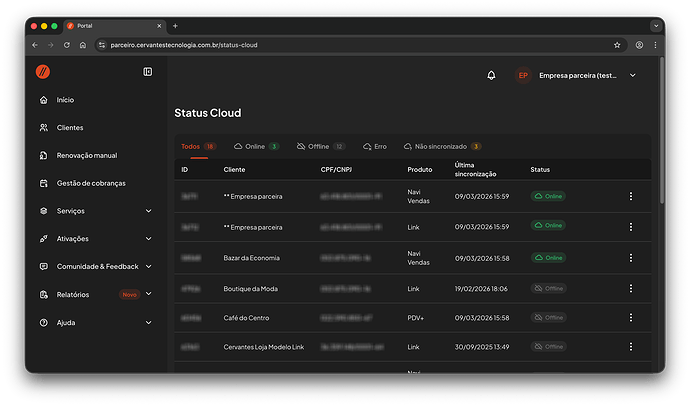690x406 pixels.
Task: Open a new browser tab
Action: coord(175,26)
